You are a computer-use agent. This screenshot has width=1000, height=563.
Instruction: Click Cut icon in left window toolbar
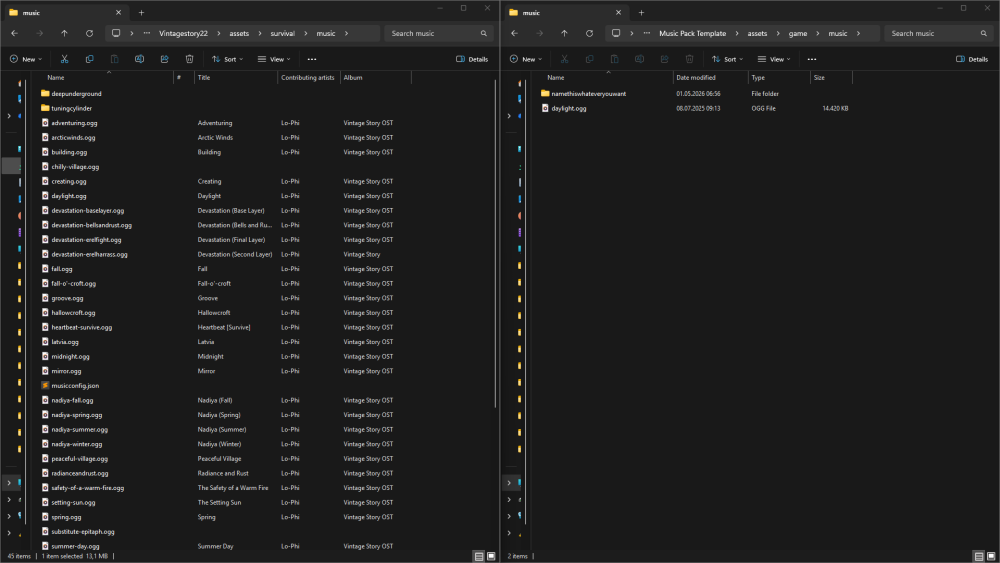click(x=64, y=59)
